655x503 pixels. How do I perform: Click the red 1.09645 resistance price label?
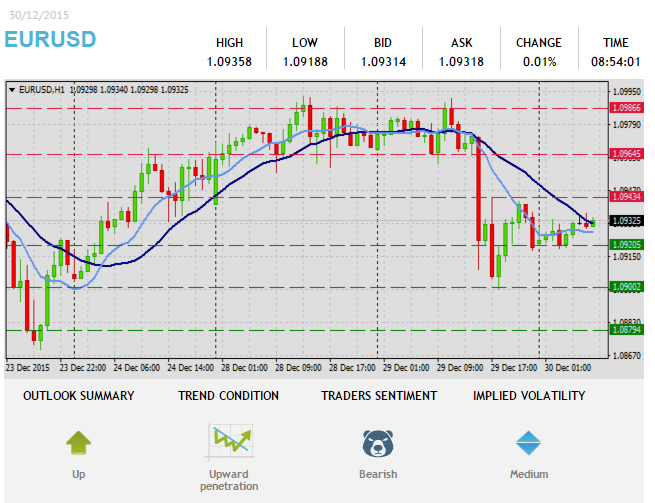coord(627,154)
